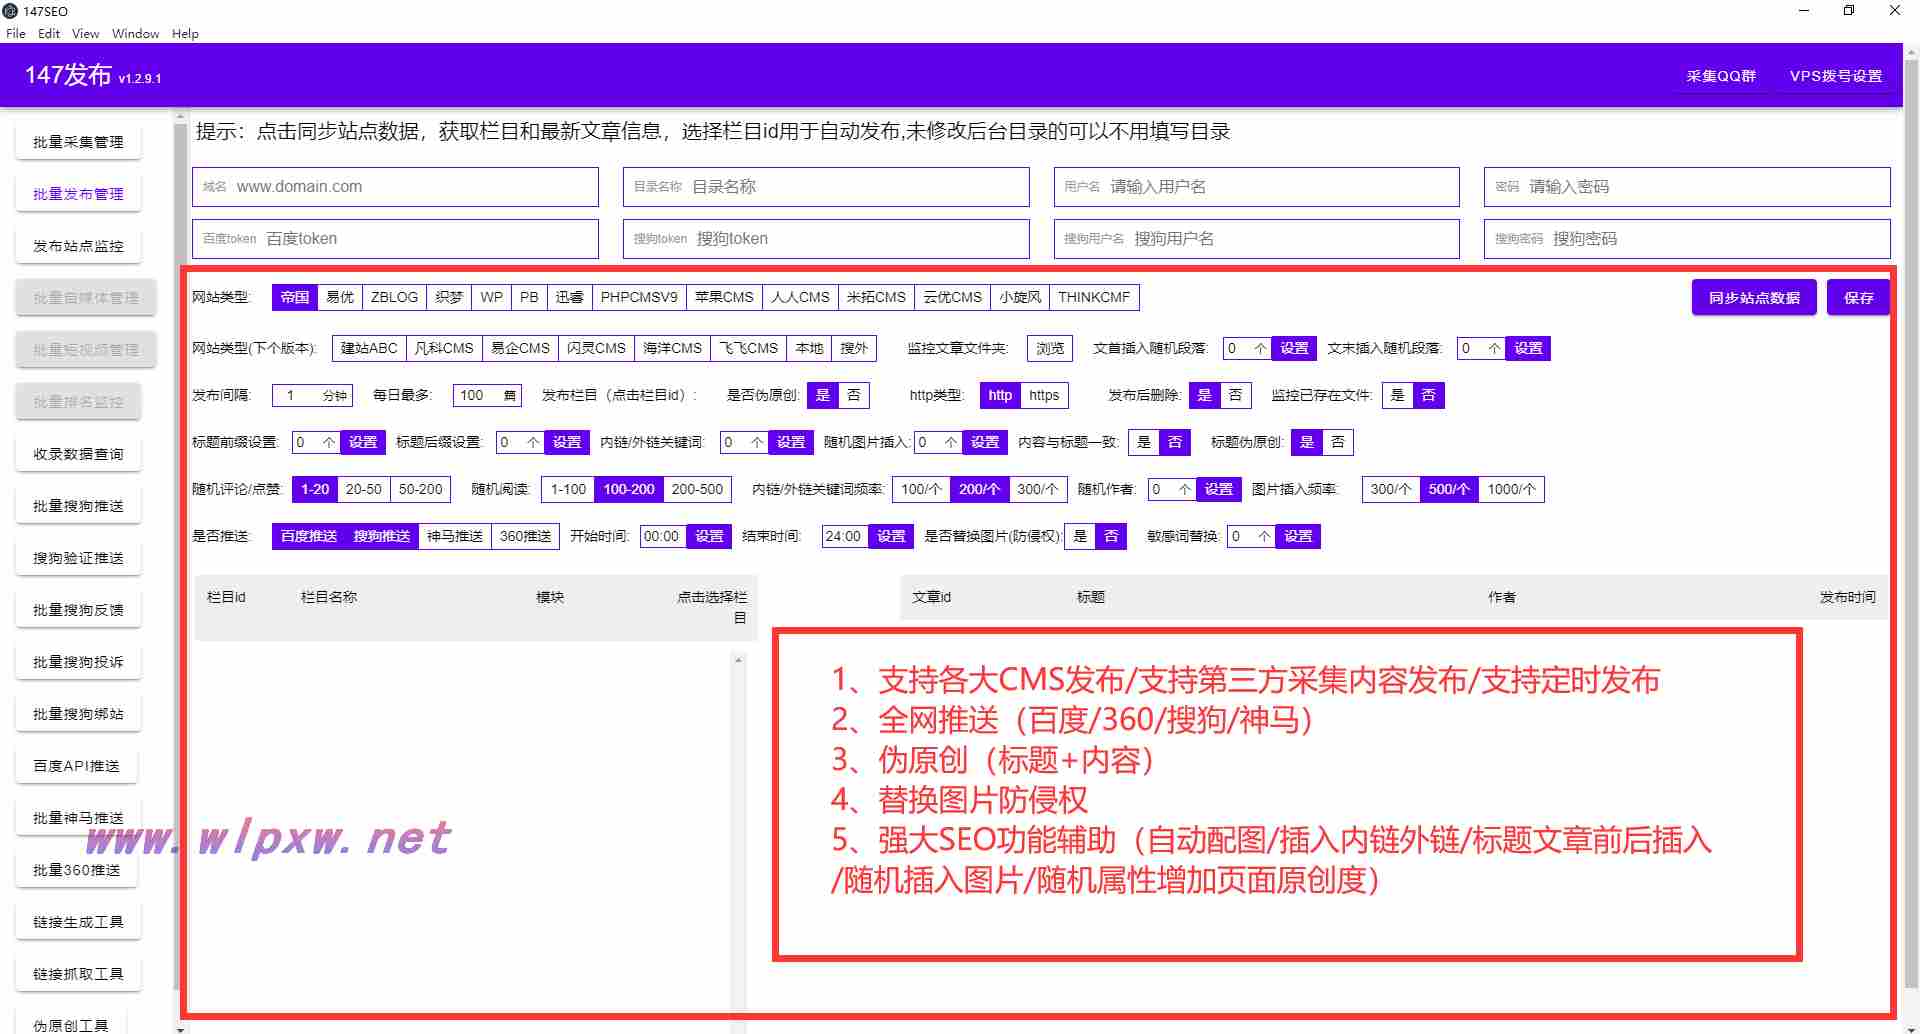Screen dimensions: 1920x1034
Task: Select 苹果CMS website type
Action: pyautogui.click(x=724, y=297)
